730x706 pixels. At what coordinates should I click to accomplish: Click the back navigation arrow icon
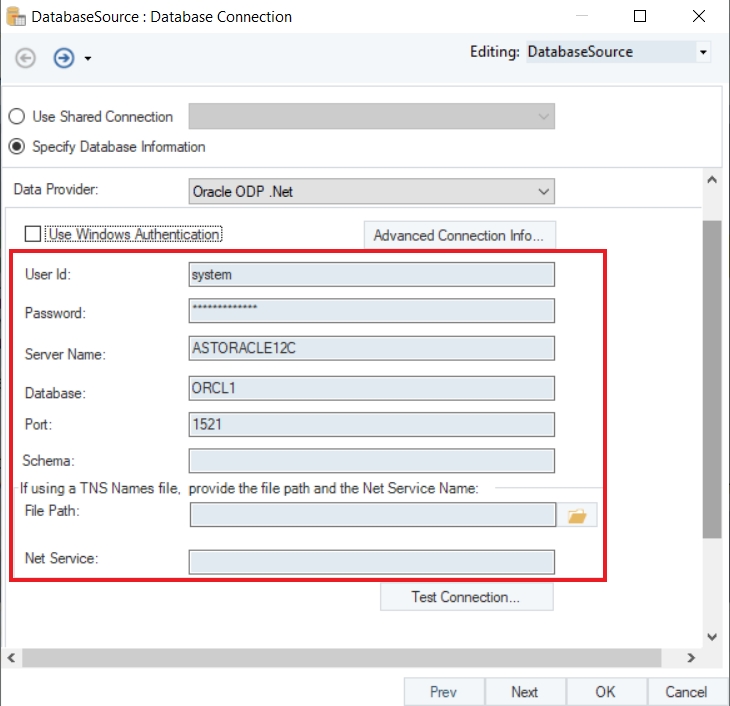coord(25,58)
